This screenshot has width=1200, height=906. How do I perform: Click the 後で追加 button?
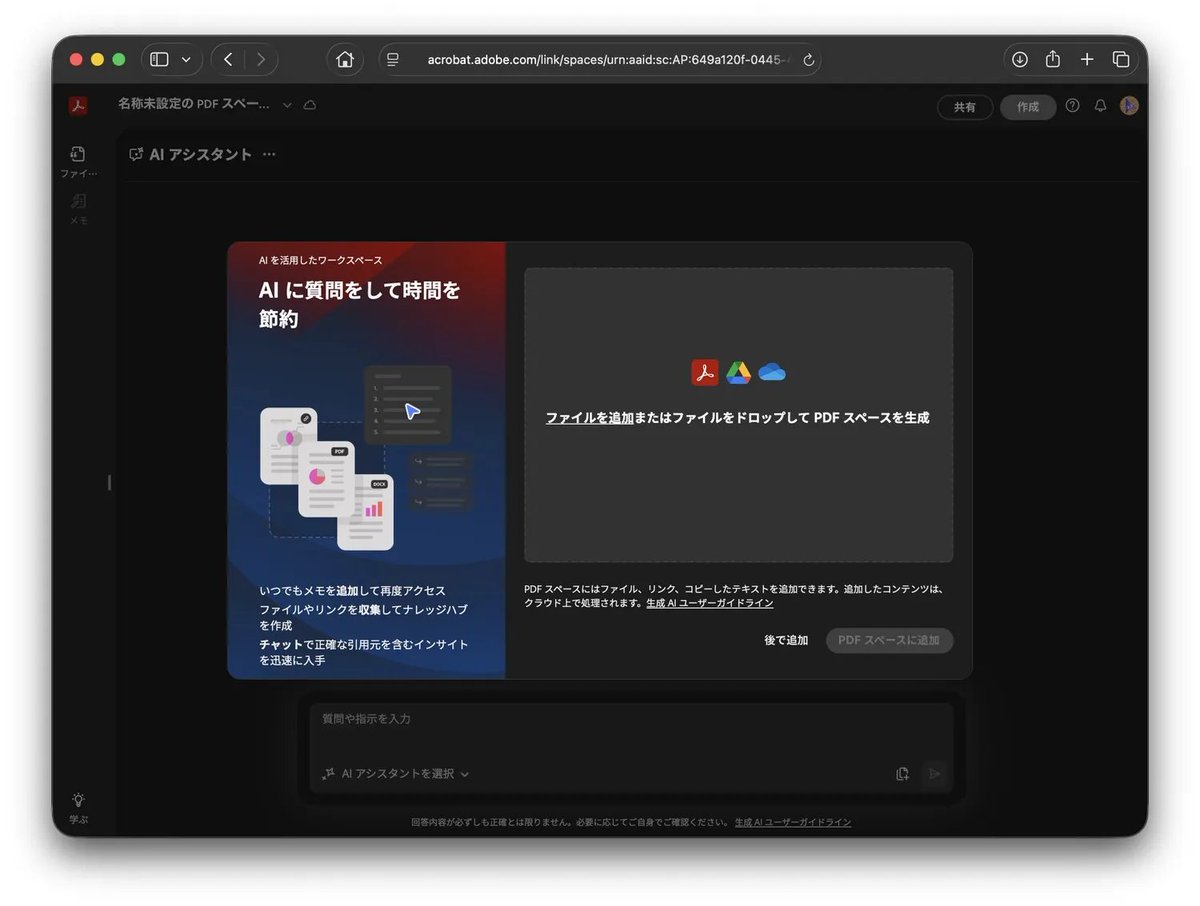(x=786, y=640)
